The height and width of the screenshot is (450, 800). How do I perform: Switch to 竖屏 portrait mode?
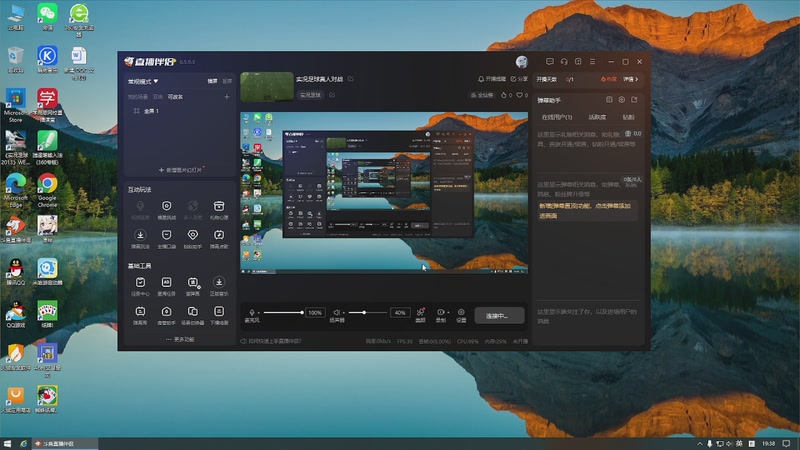tap(227, 81)
